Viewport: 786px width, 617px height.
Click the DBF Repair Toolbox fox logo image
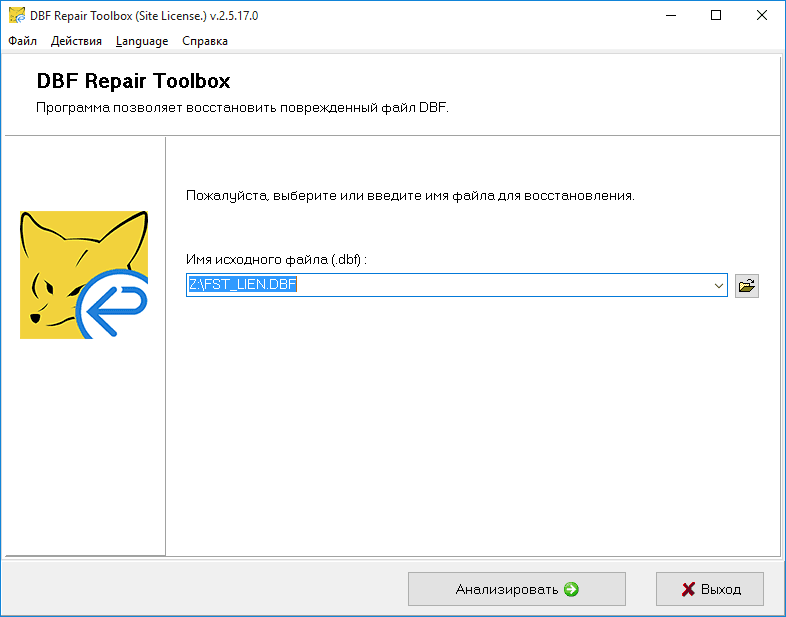84,275
